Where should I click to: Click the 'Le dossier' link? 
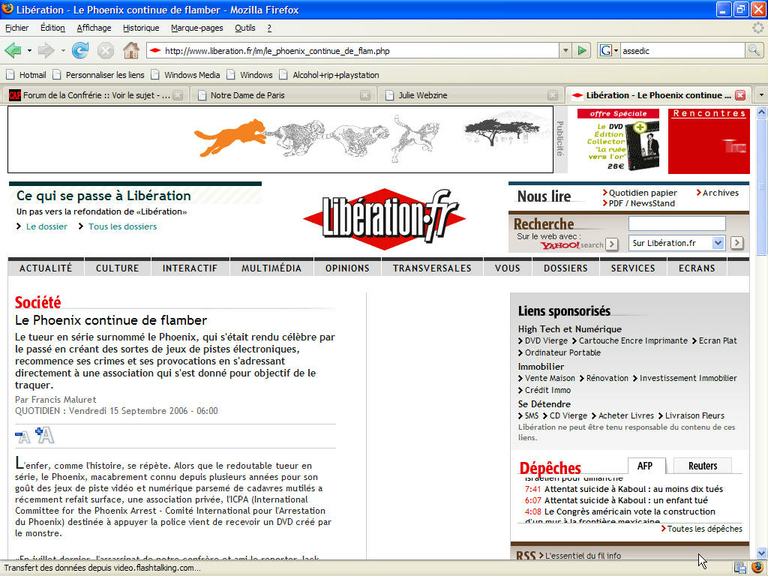(47, 226)
